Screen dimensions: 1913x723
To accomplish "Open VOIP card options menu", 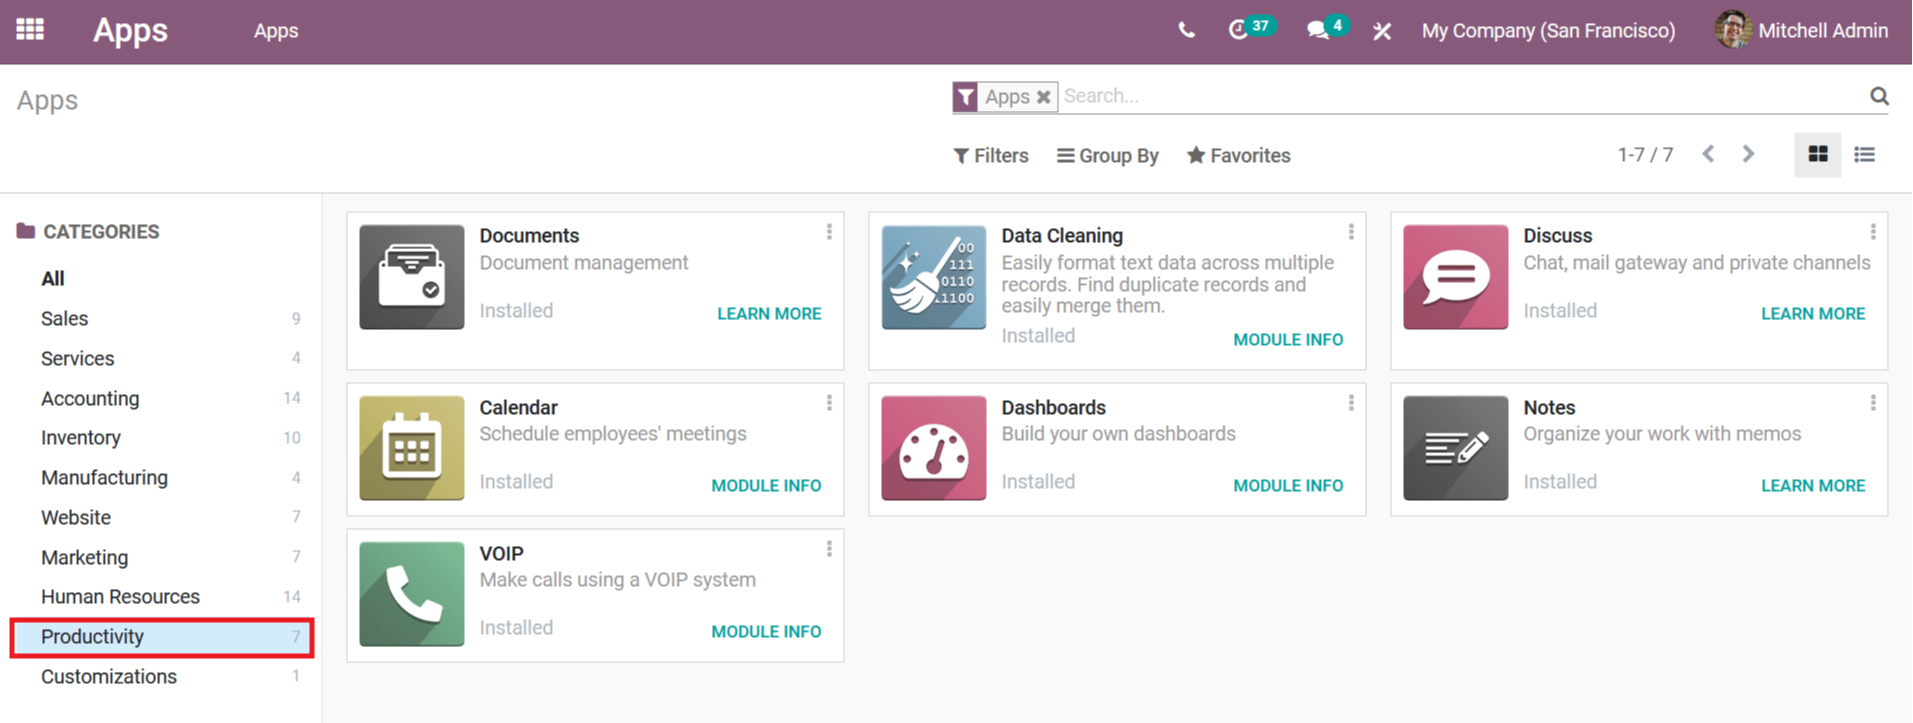I will pos(829,549).
